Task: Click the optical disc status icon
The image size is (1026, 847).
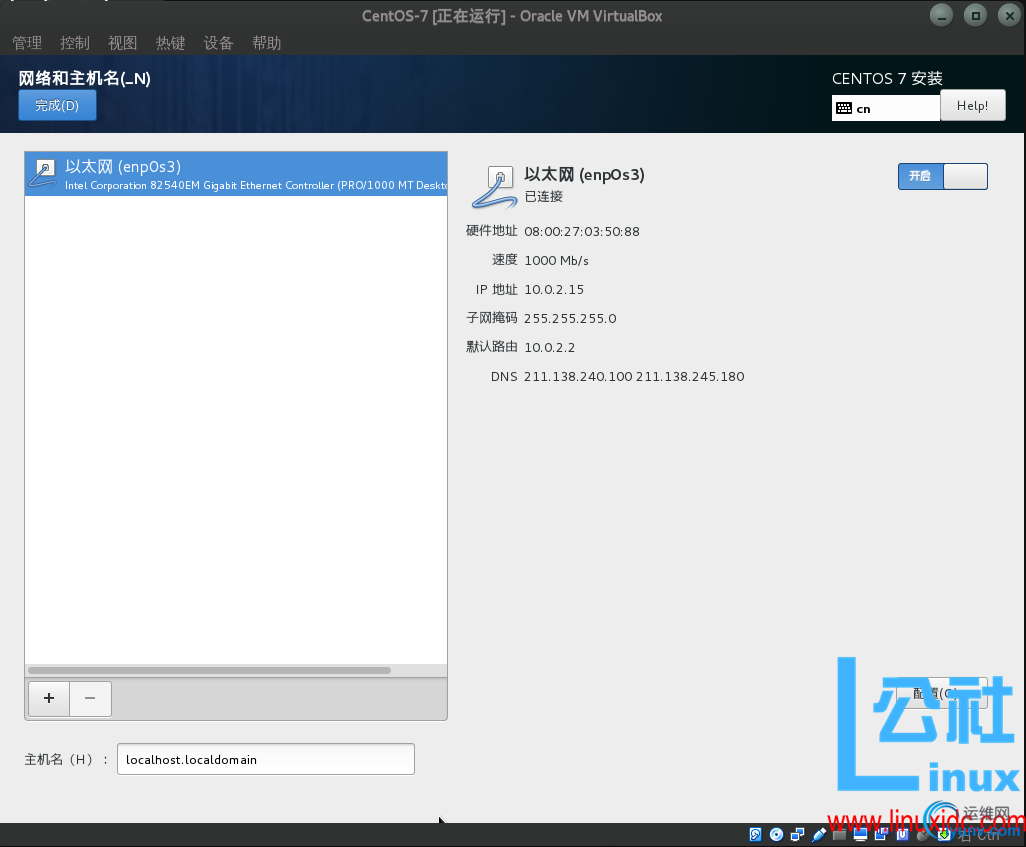Action: (x=777, y=835)
